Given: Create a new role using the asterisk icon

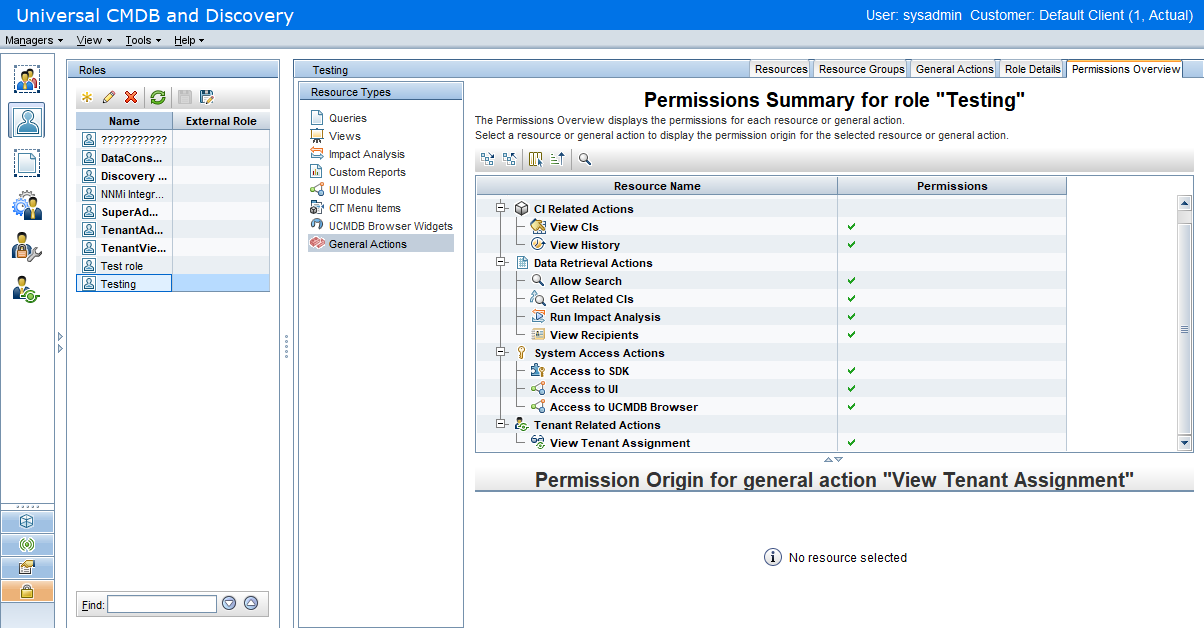Looking at the screenshot, I should coord(87,97).
